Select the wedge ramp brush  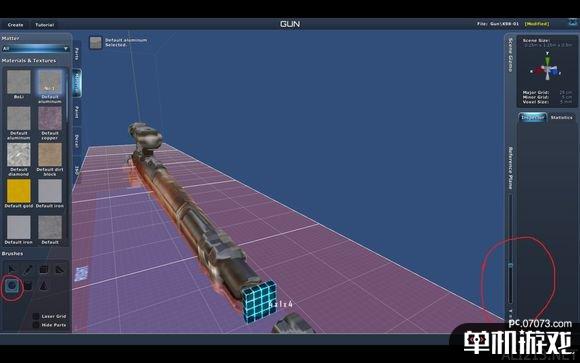60,269
